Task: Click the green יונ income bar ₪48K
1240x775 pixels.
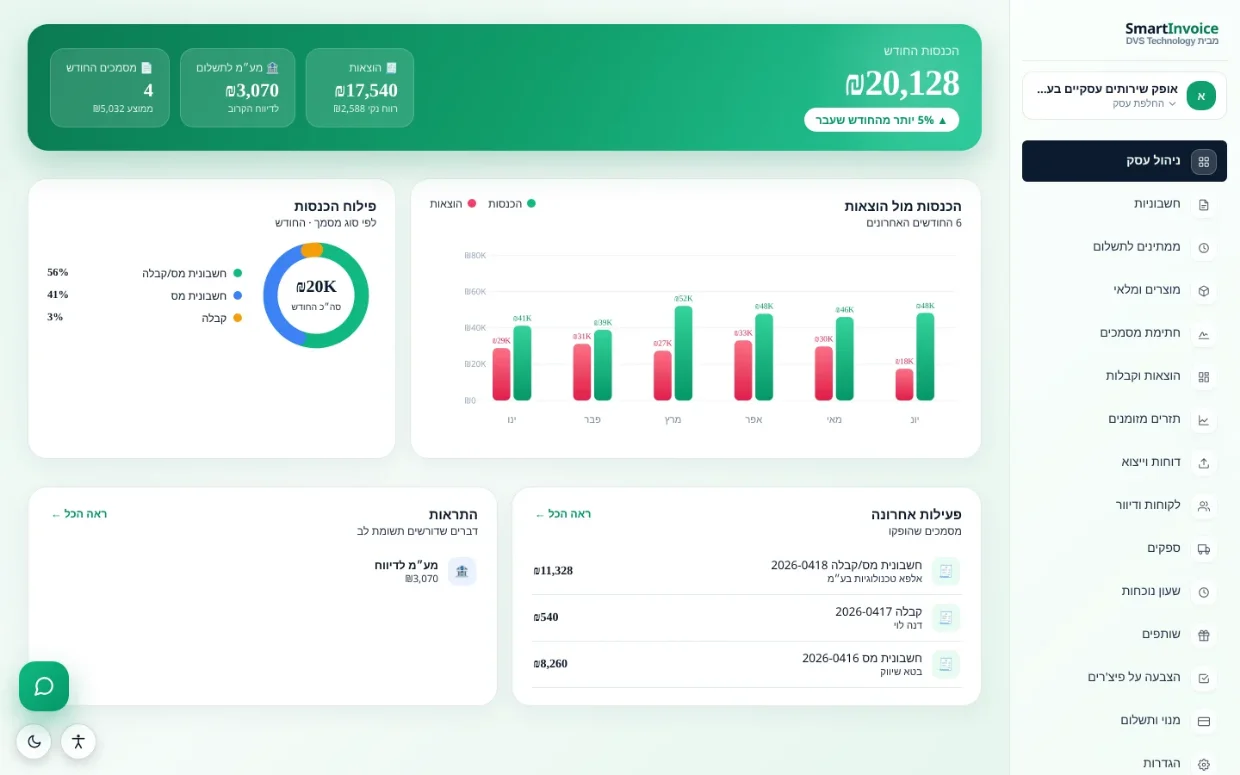Action: pos(925,357)
